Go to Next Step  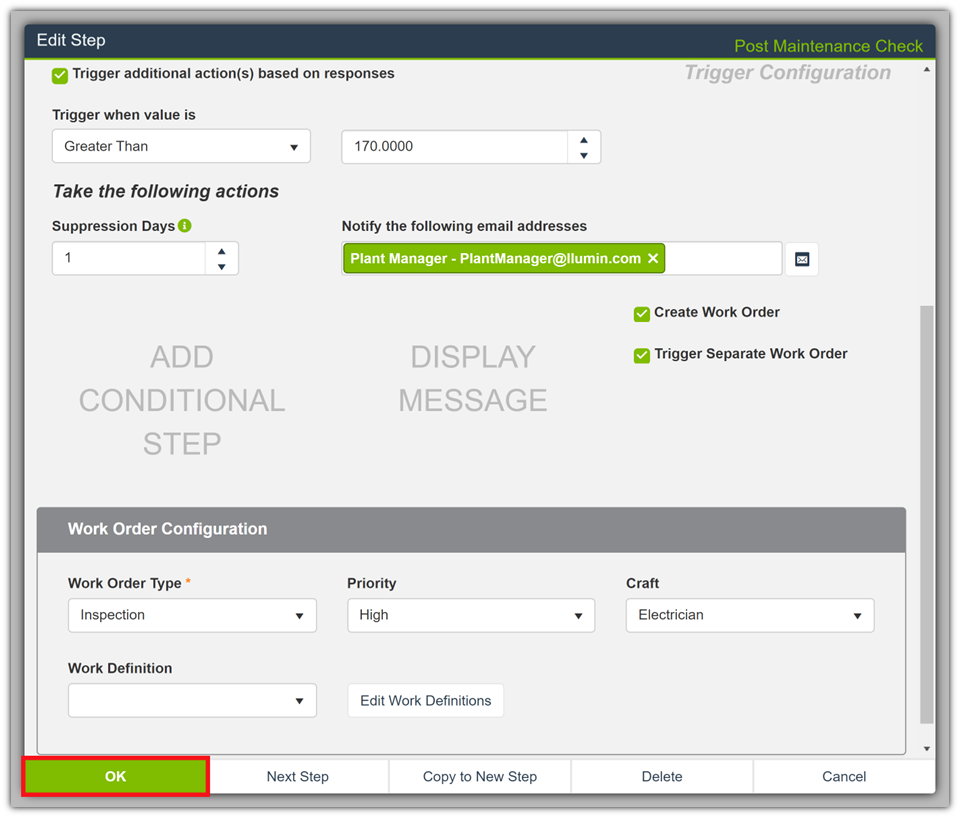tap(298, 777)
